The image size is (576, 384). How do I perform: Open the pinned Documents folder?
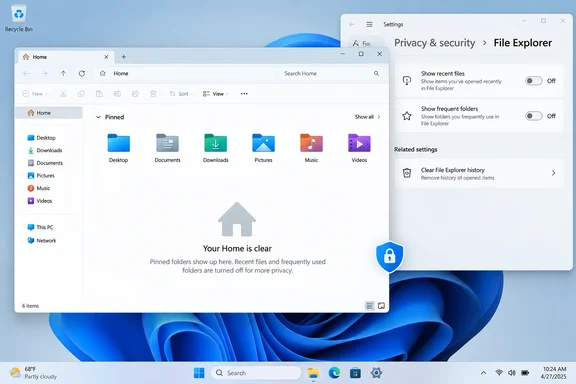click(x=168, y=148)
